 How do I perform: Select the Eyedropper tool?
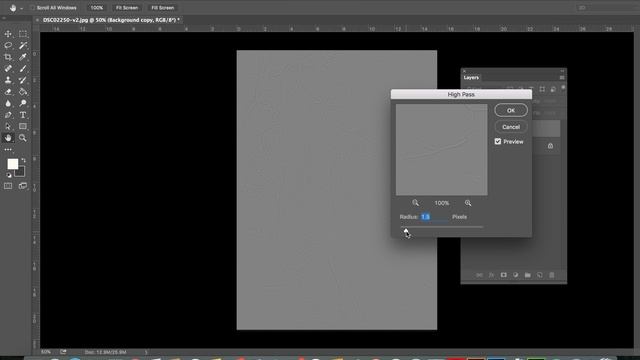click(23, 57)
